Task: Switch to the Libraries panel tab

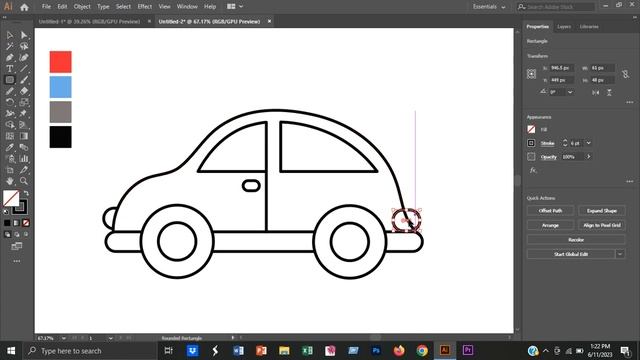Action: point(589,27)
